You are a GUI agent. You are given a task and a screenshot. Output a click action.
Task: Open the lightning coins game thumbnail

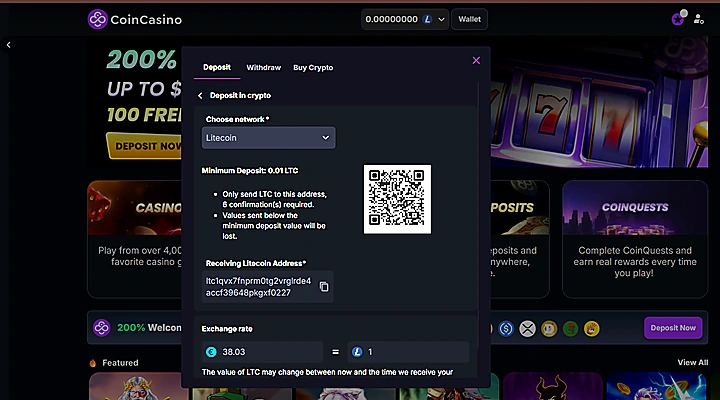[x=656, y=386]
